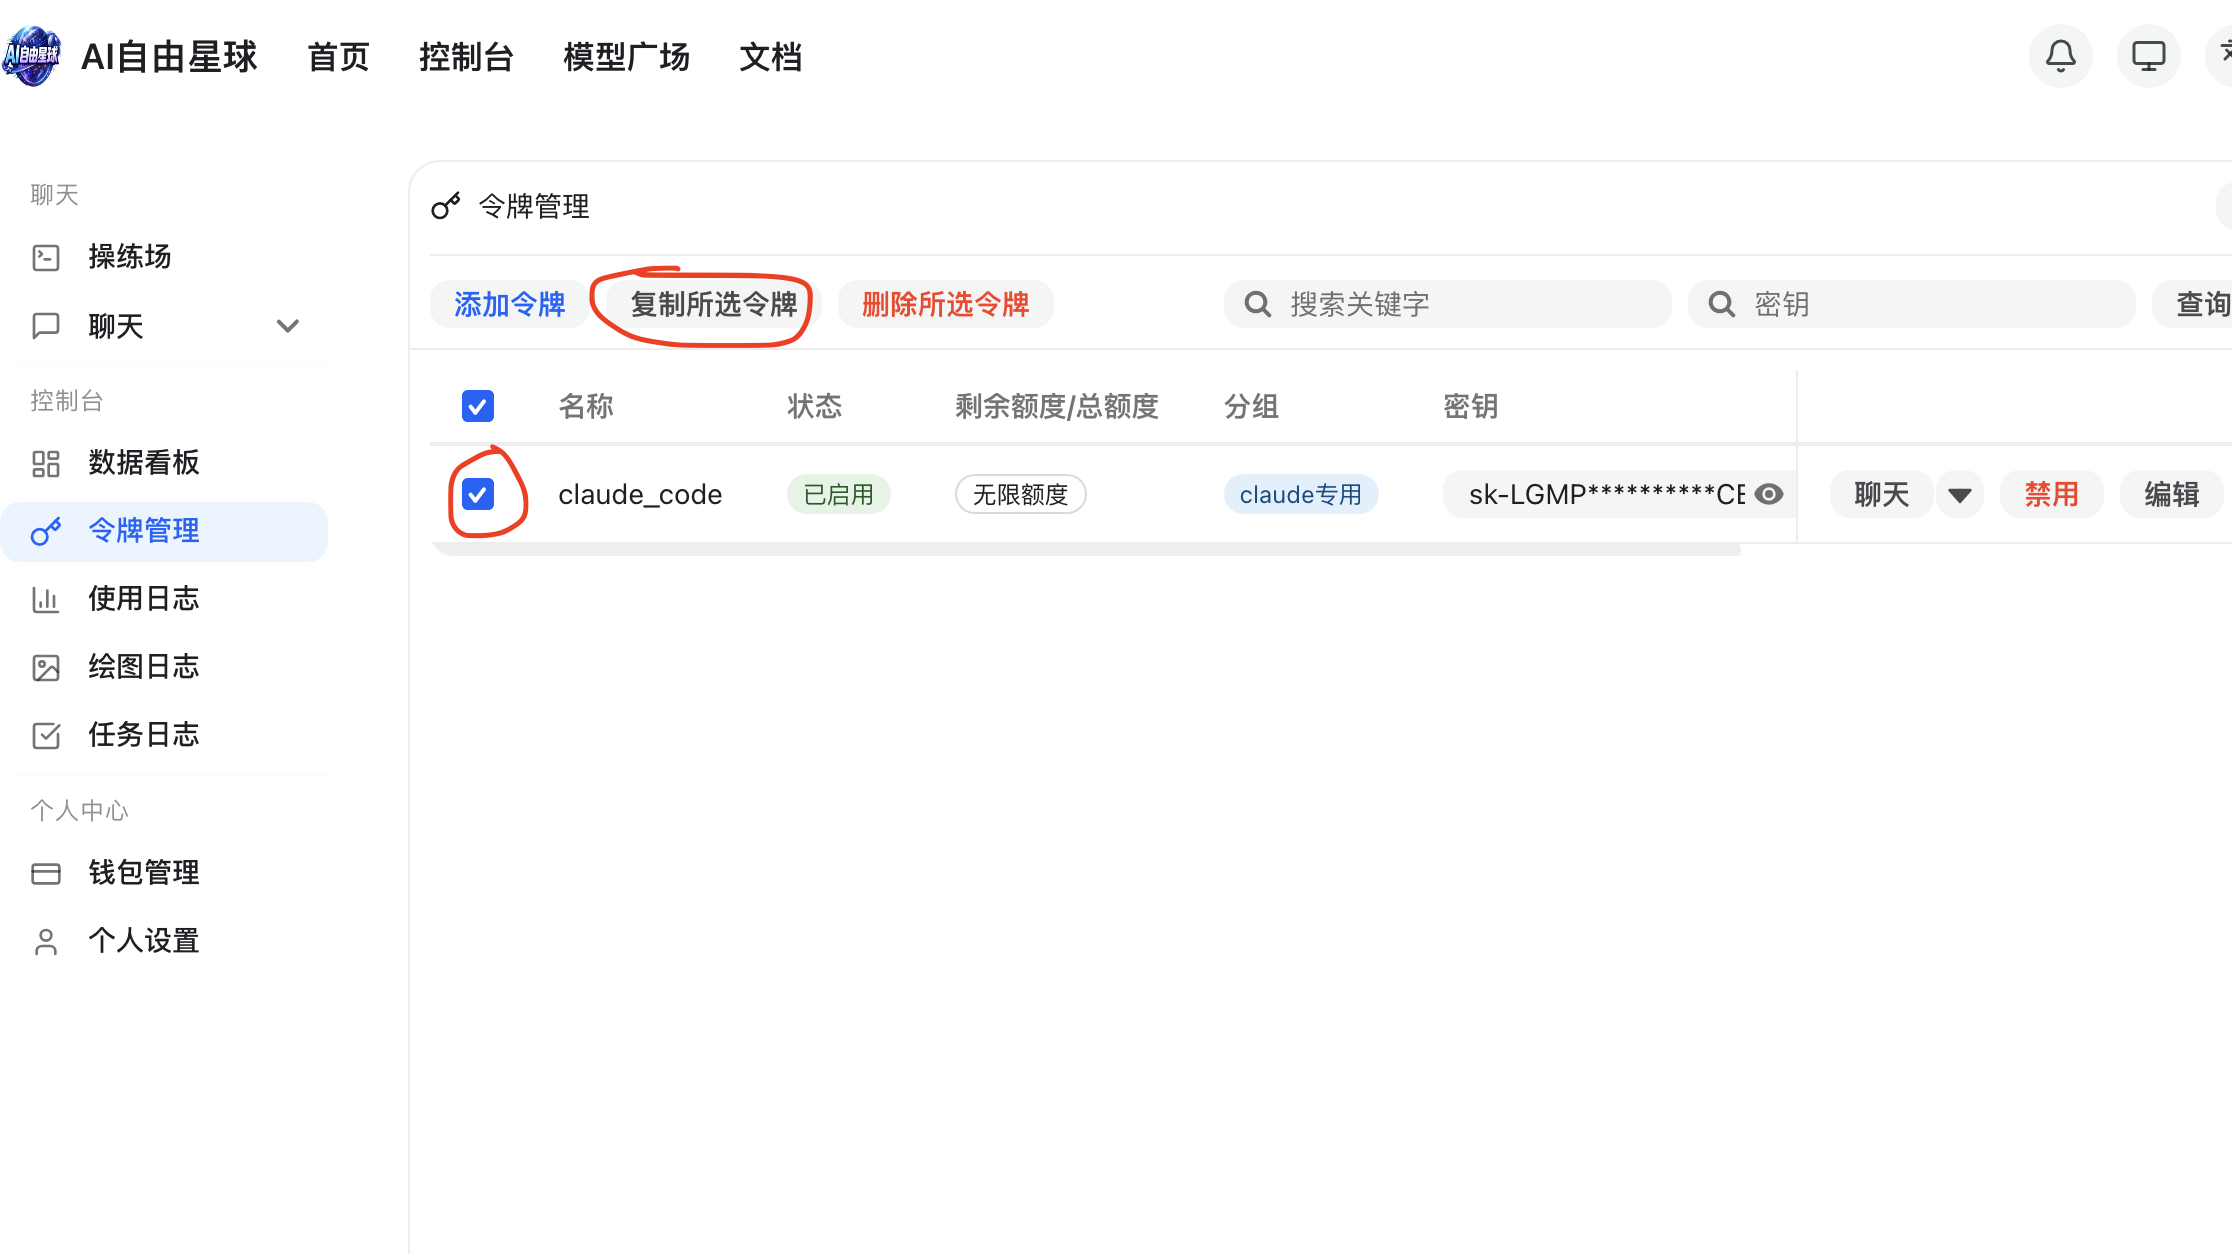Open the dropdown arrow next to 聊天 button
The width and height of the screenshot is (2232, 1254).
[1960, 495]
